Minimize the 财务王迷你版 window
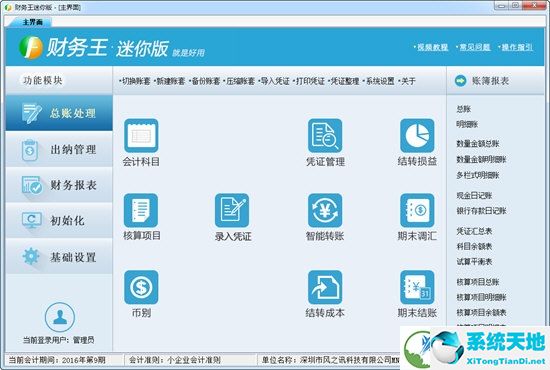 (502, 6)
